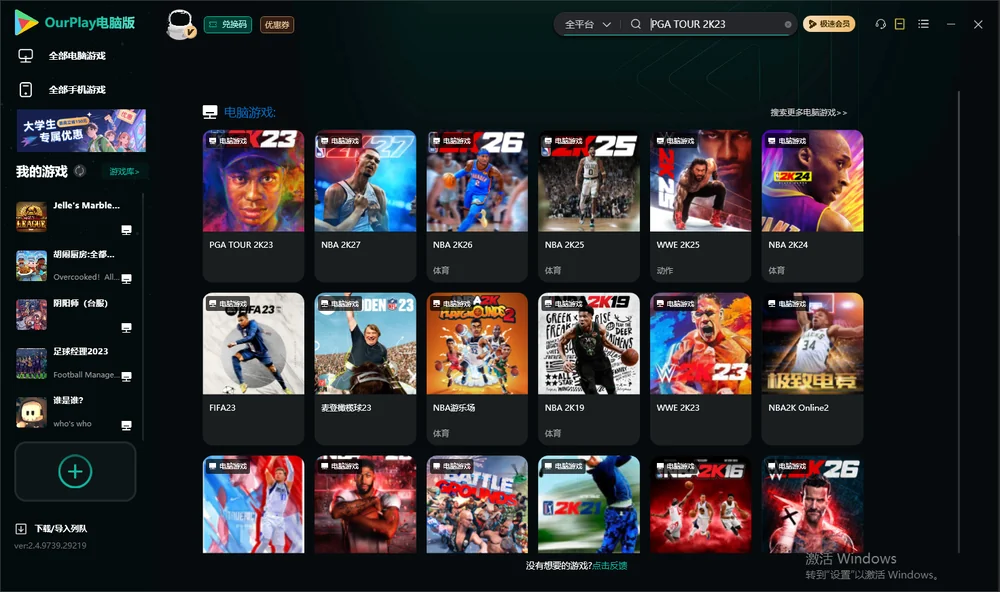Open the 大学生专属优惠 student discount banner
Image resolution: width=1000 pixels, height=592 pixels.
pos(81,130)
